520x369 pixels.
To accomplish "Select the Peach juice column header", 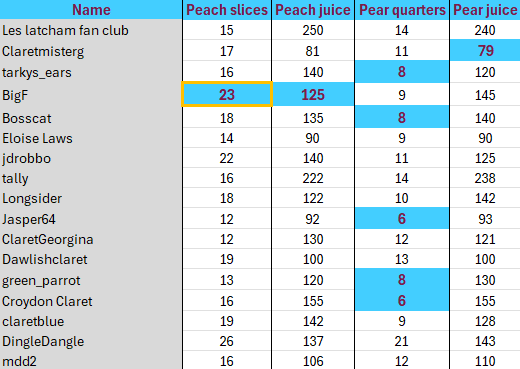I will (x=313, y=10).
